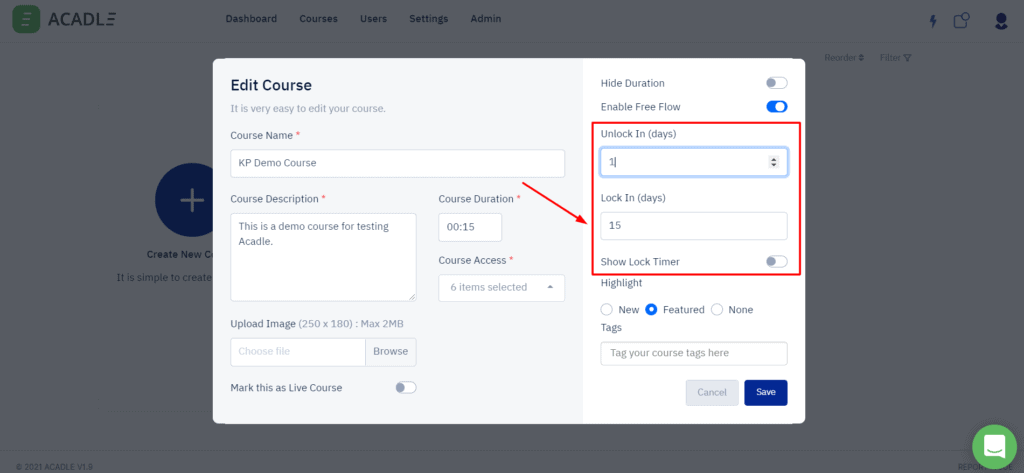The height and width of the screenshot is (473, 1024).
Task: Go to the Dashboard menu
Action: click(251, 19)
